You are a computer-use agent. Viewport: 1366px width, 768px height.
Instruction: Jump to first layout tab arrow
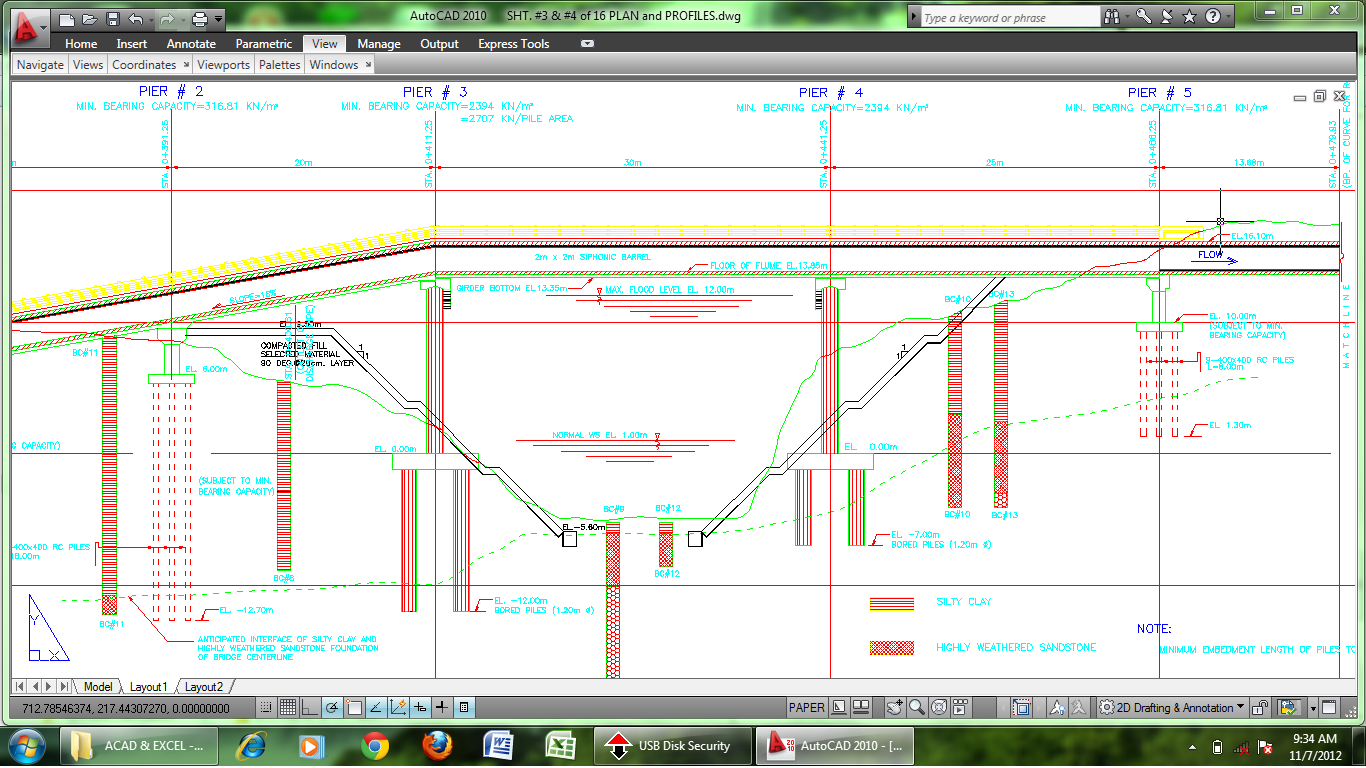click(18, 686)
